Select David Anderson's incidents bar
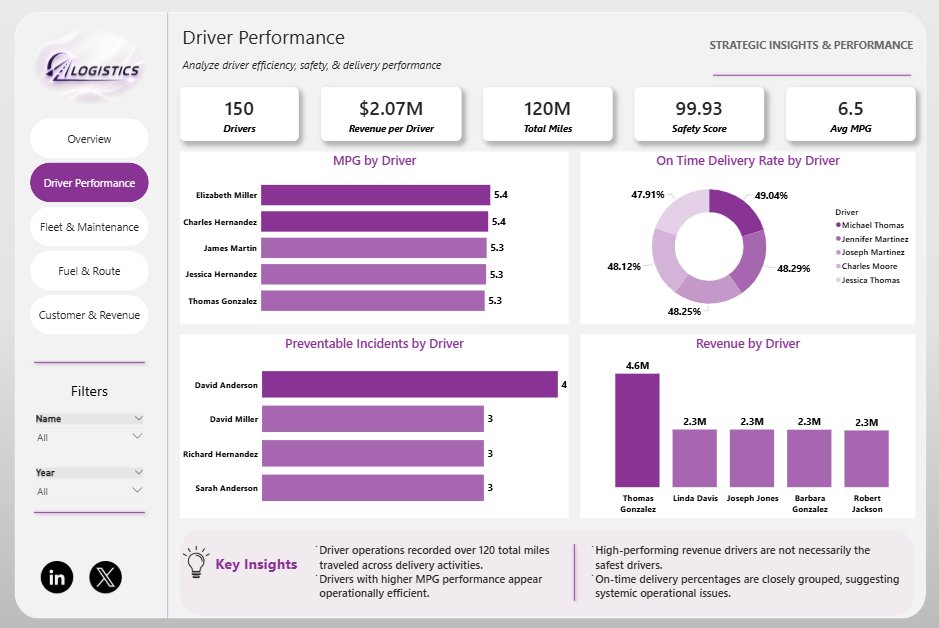Image resolution: width=939 pixels, height=628 pixels. coord(410,384)
